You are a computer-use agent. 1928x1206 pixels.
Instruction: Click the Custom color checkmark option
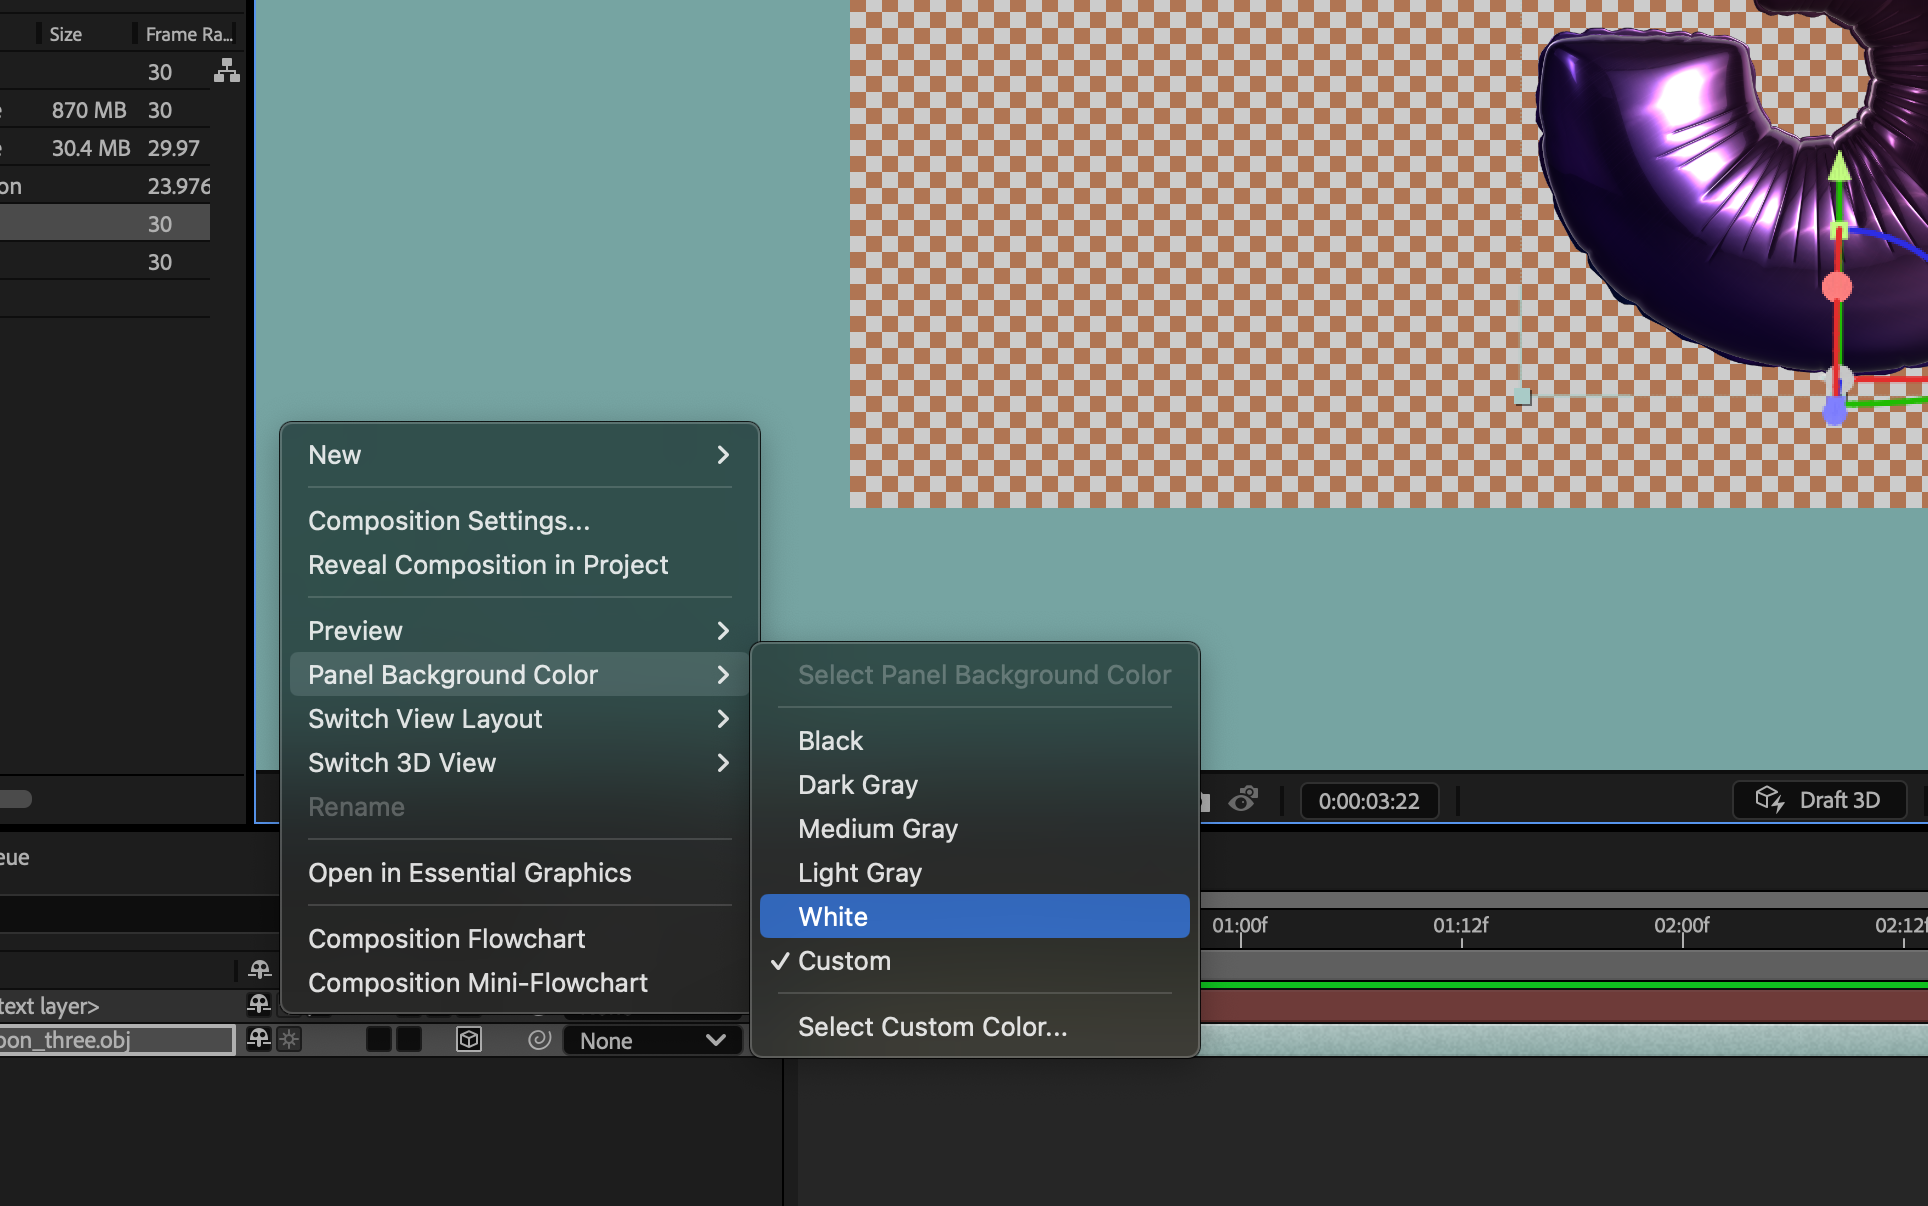[x=843, y=960]
